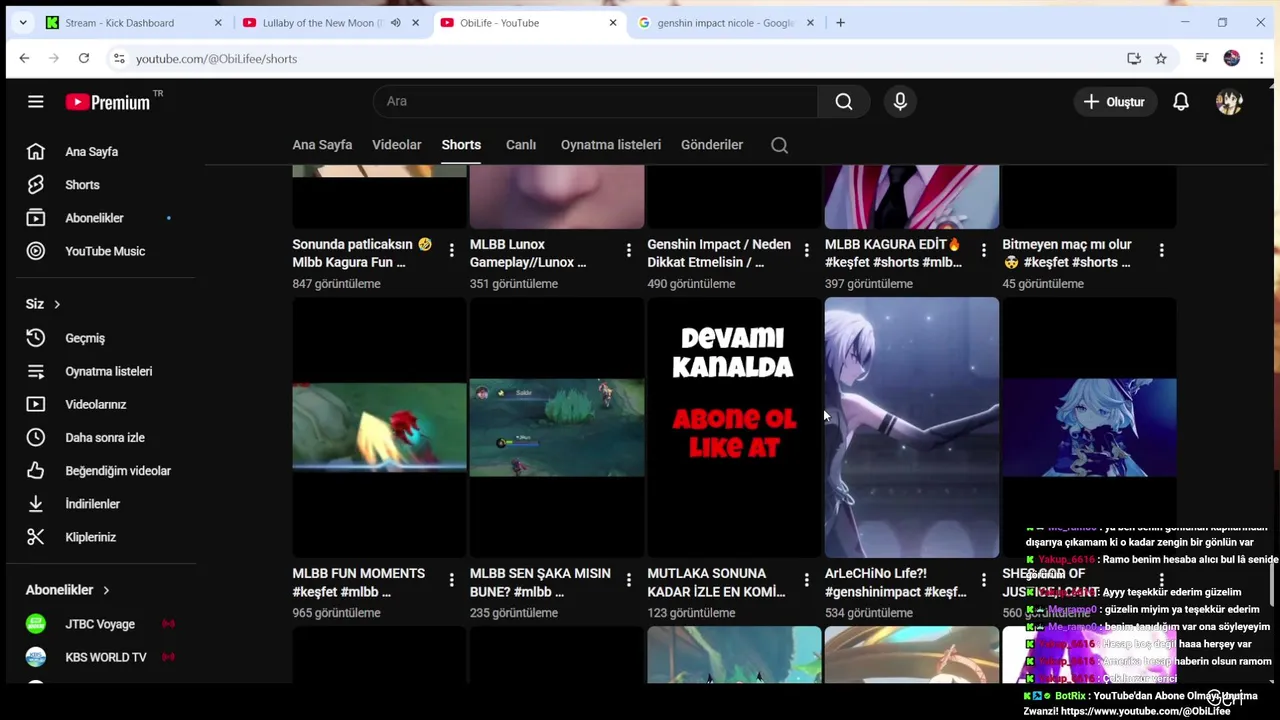The image size is (1280, 720).
Task: Switch to Oynatma listeleri channel tab
Action: (611, 145)
